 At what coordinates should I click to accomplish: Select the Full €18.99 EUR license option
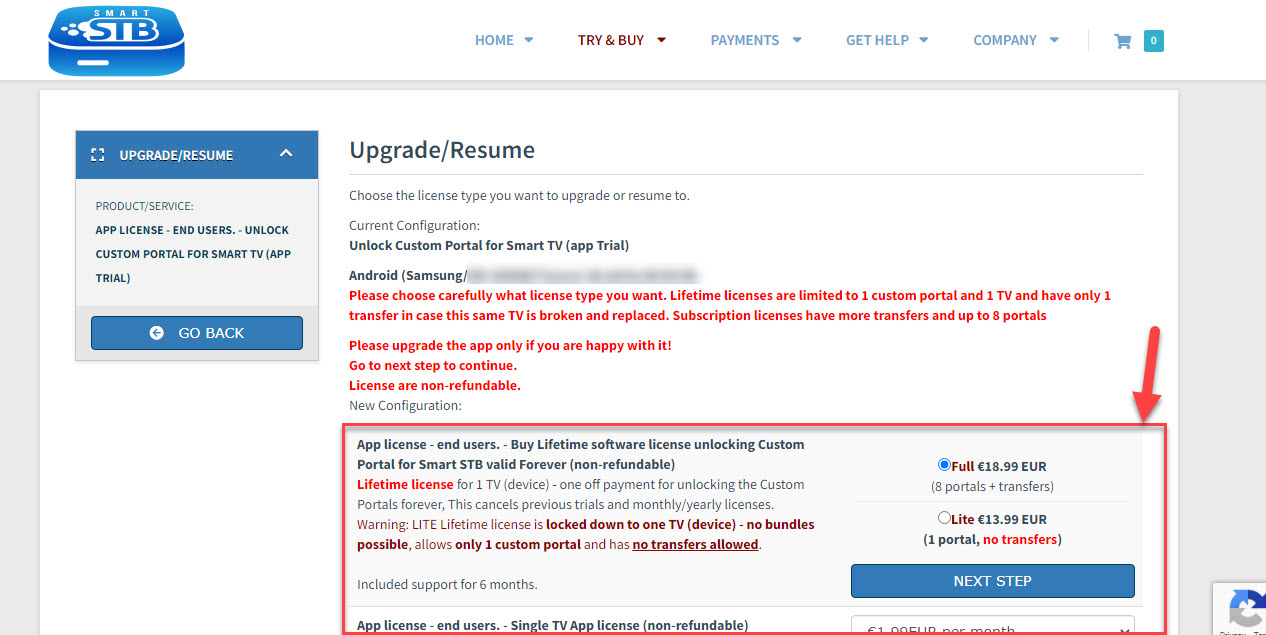(x=944, y=465)
